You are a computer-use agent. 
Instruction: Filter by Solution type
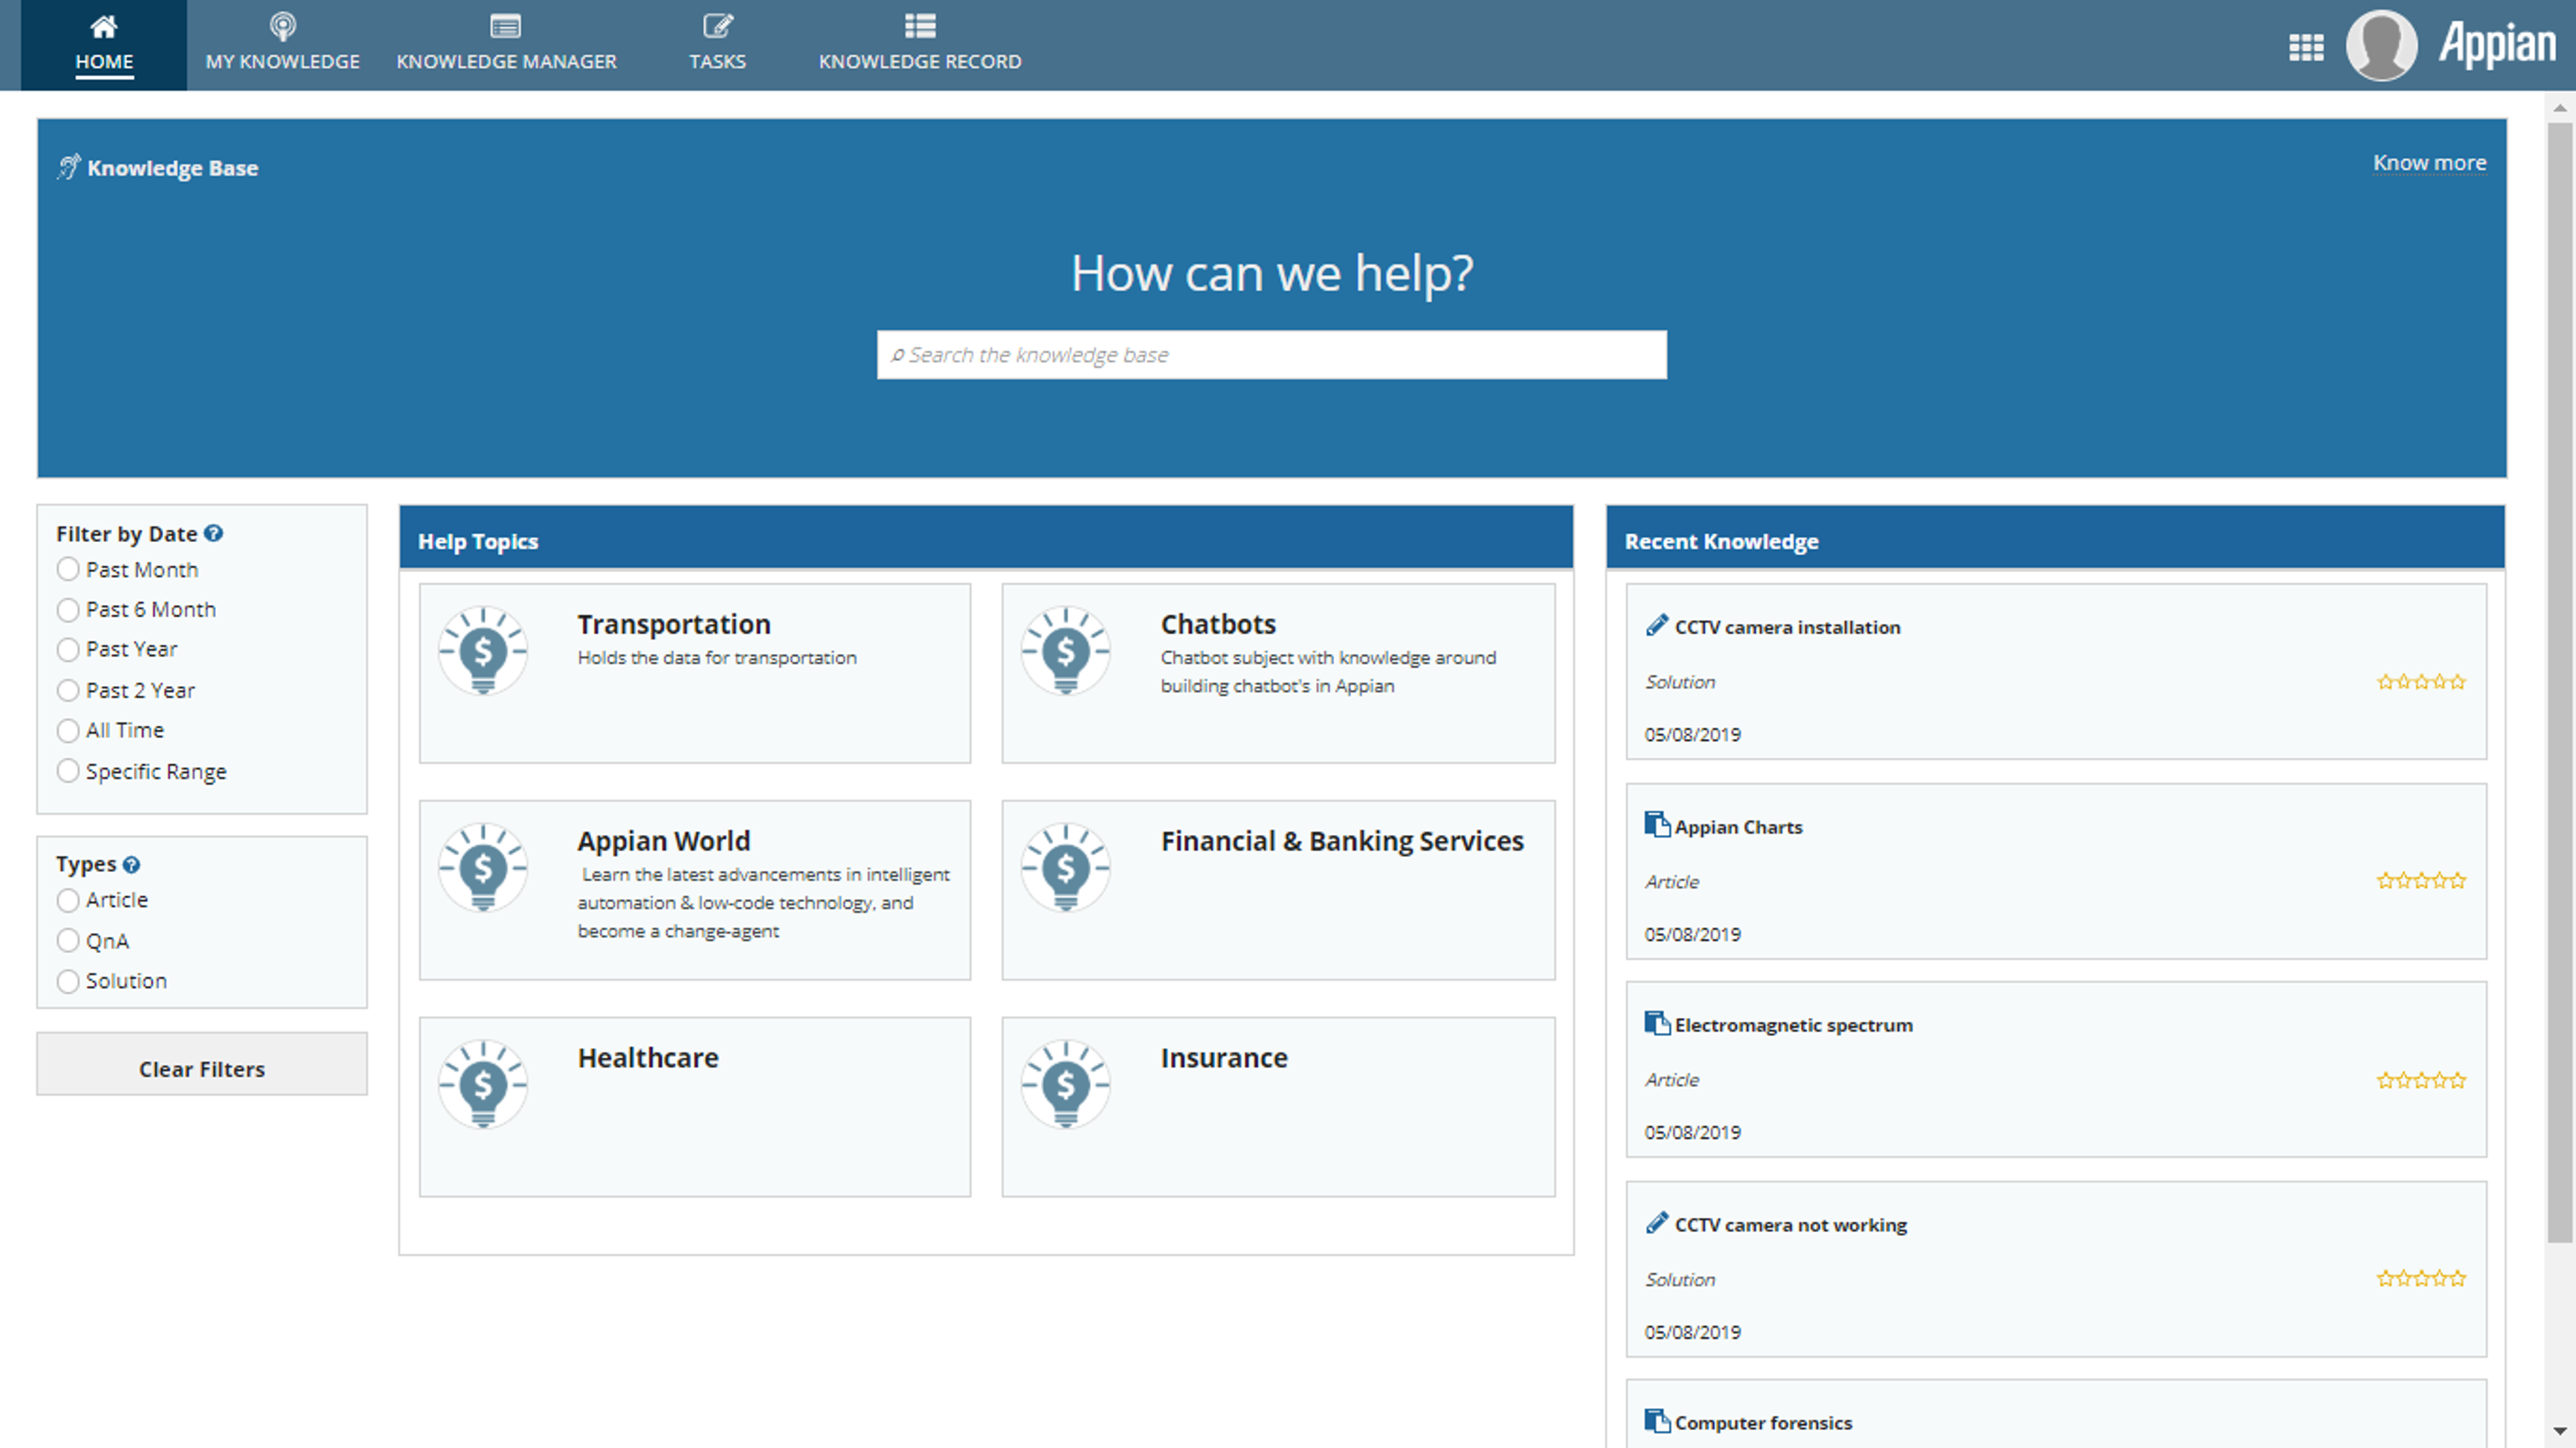(68, 981)
